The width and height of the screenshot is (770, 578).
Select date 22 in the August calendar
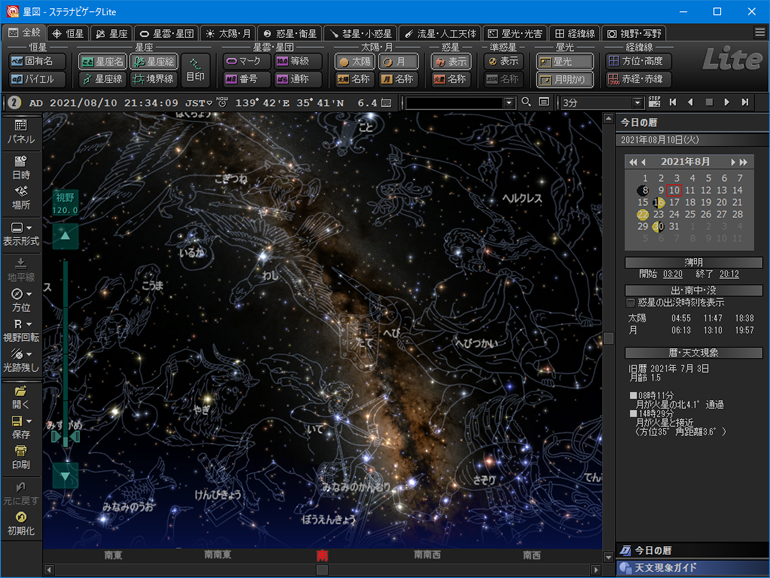[x=643, y=215]
